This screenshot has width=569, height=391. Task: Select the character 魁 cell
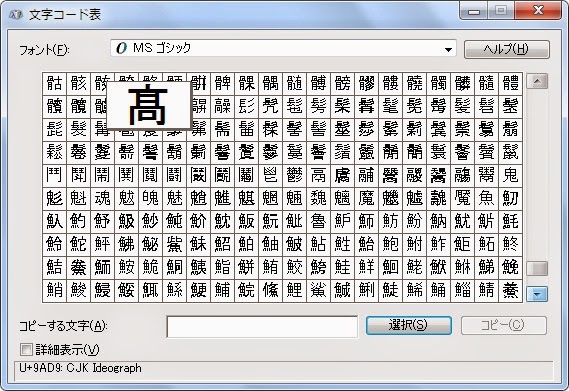point(78,198)
